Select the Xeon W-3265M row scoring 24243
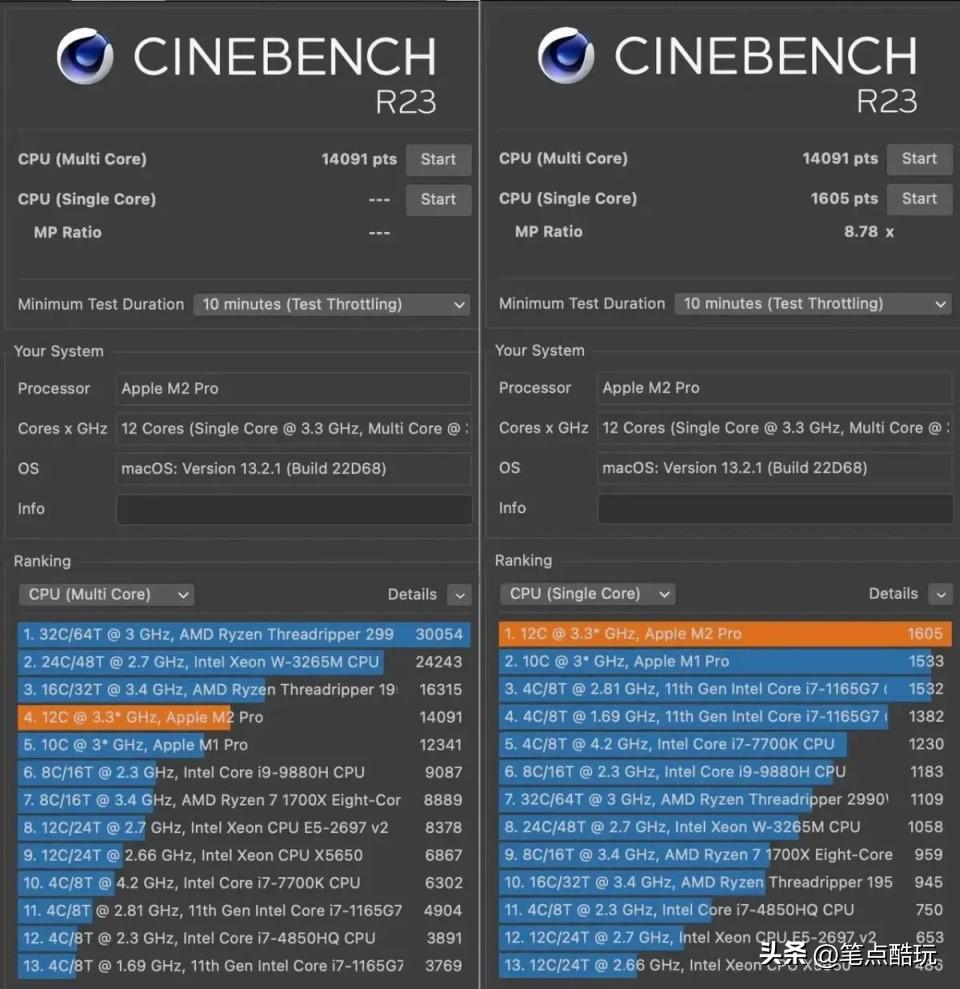Image resolution: width=960 pixels, height=989 pixels. [244, 662]
